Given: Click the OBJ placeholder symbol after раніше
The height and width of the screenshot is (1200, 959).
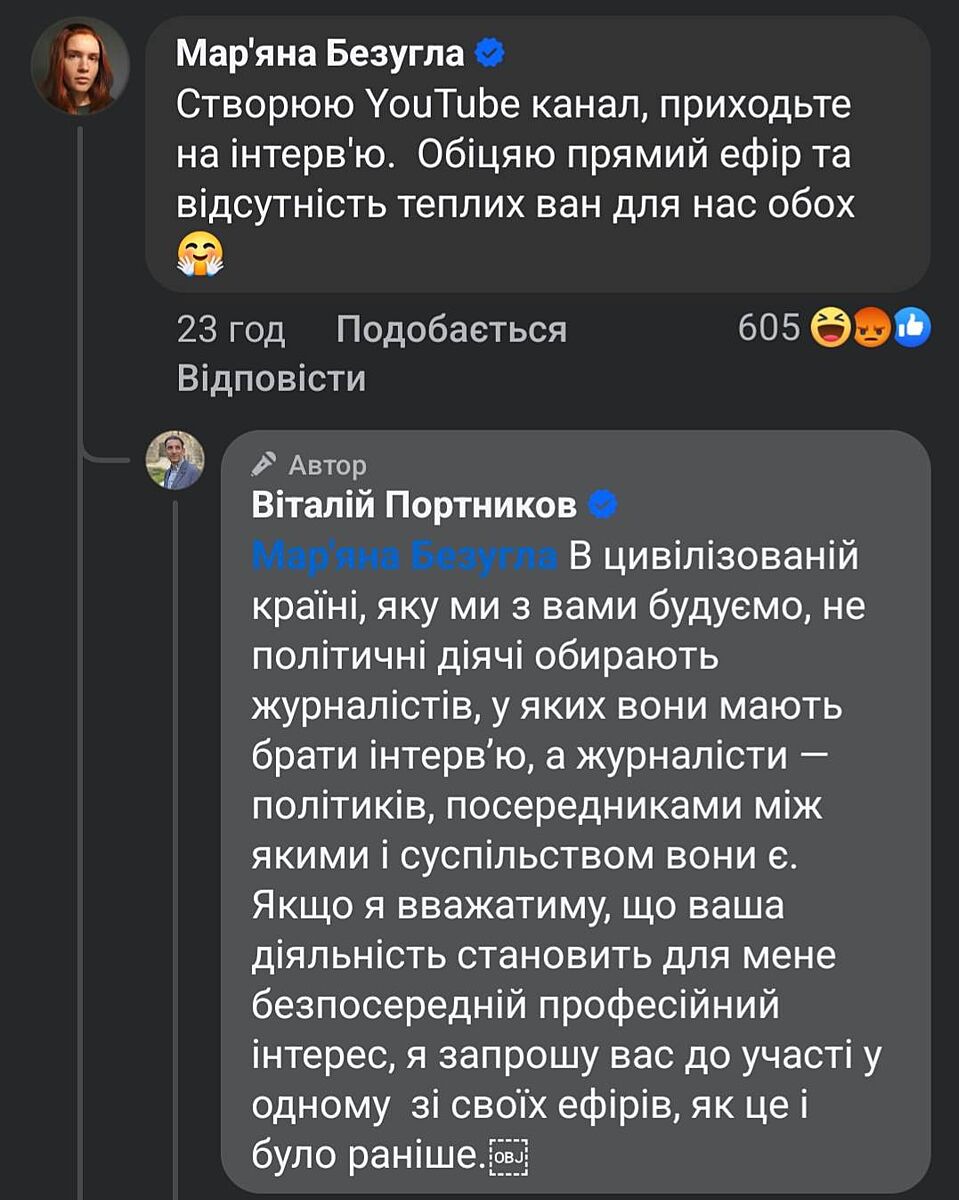Looking at the screenshot, I should 508,1159.
